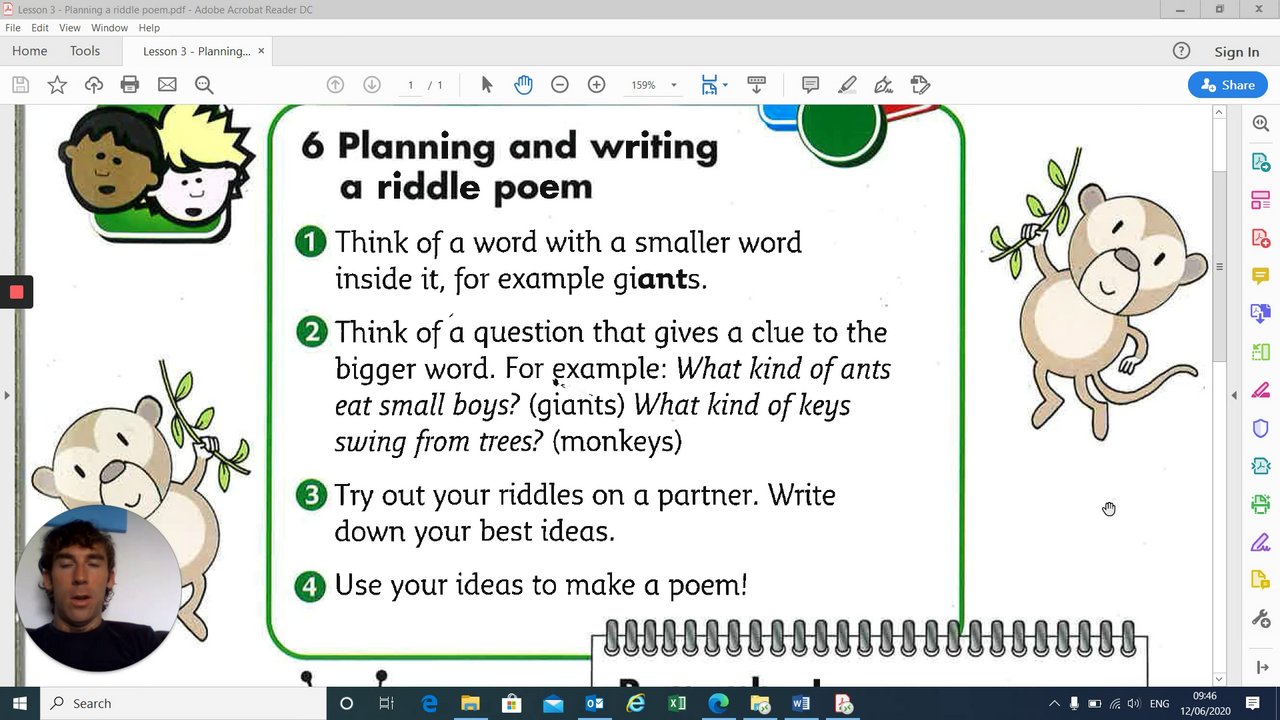This screenshot has height=720, width=1280.
Task: Click the Windows Start button
Action: [x=20, y=703]
